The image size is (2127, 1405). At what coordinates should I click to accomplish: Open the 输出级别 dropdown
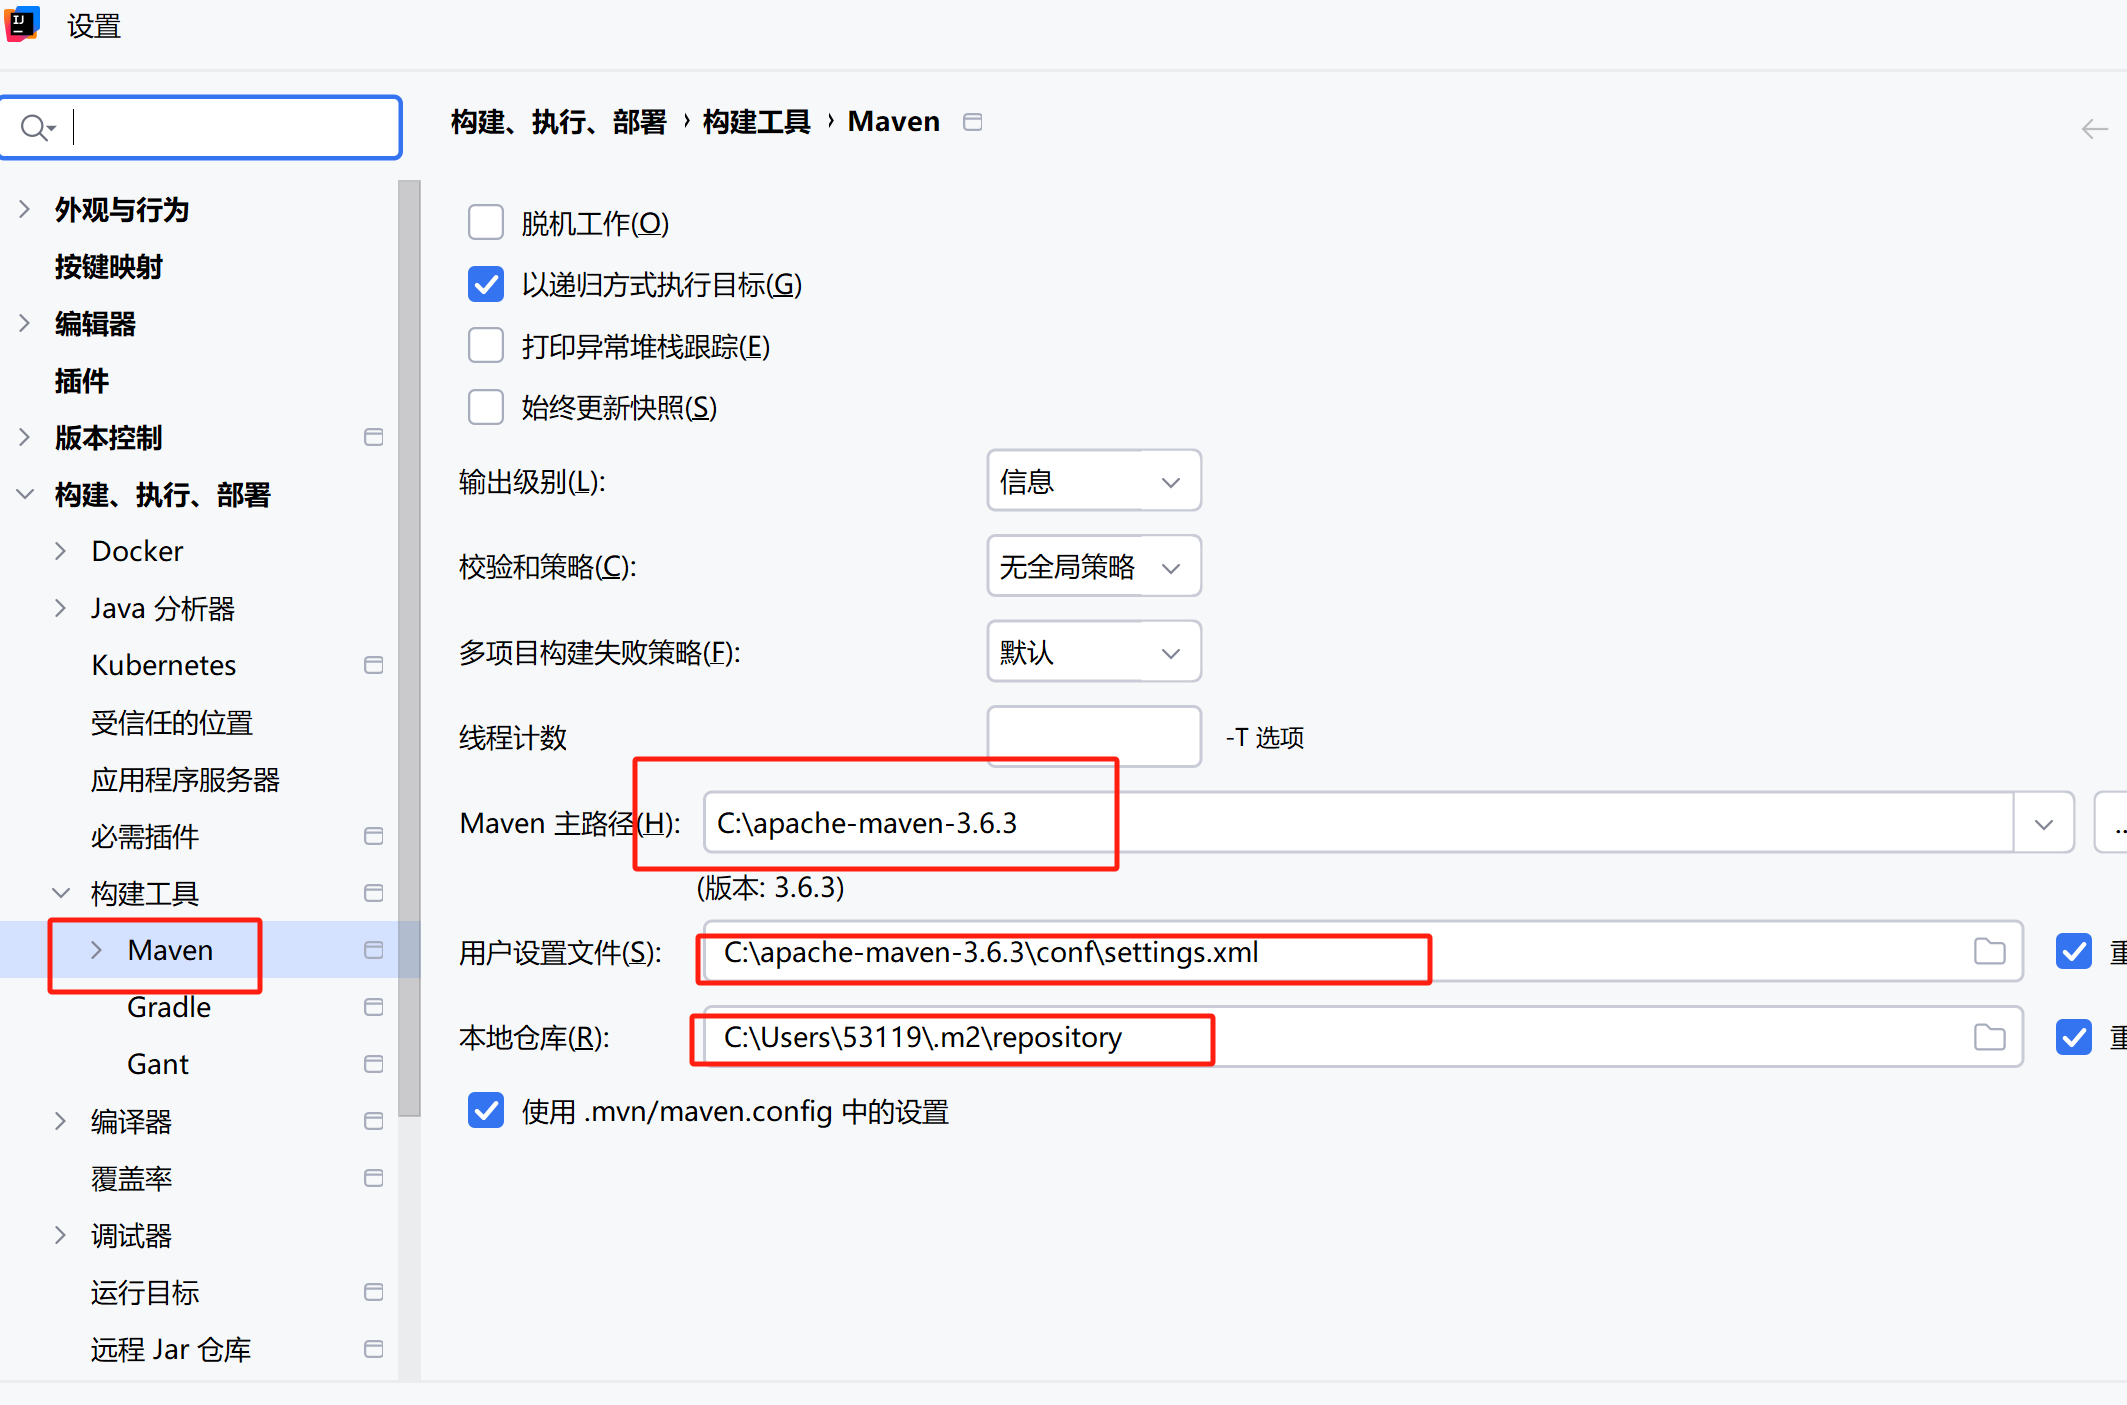pos(1093,481)
